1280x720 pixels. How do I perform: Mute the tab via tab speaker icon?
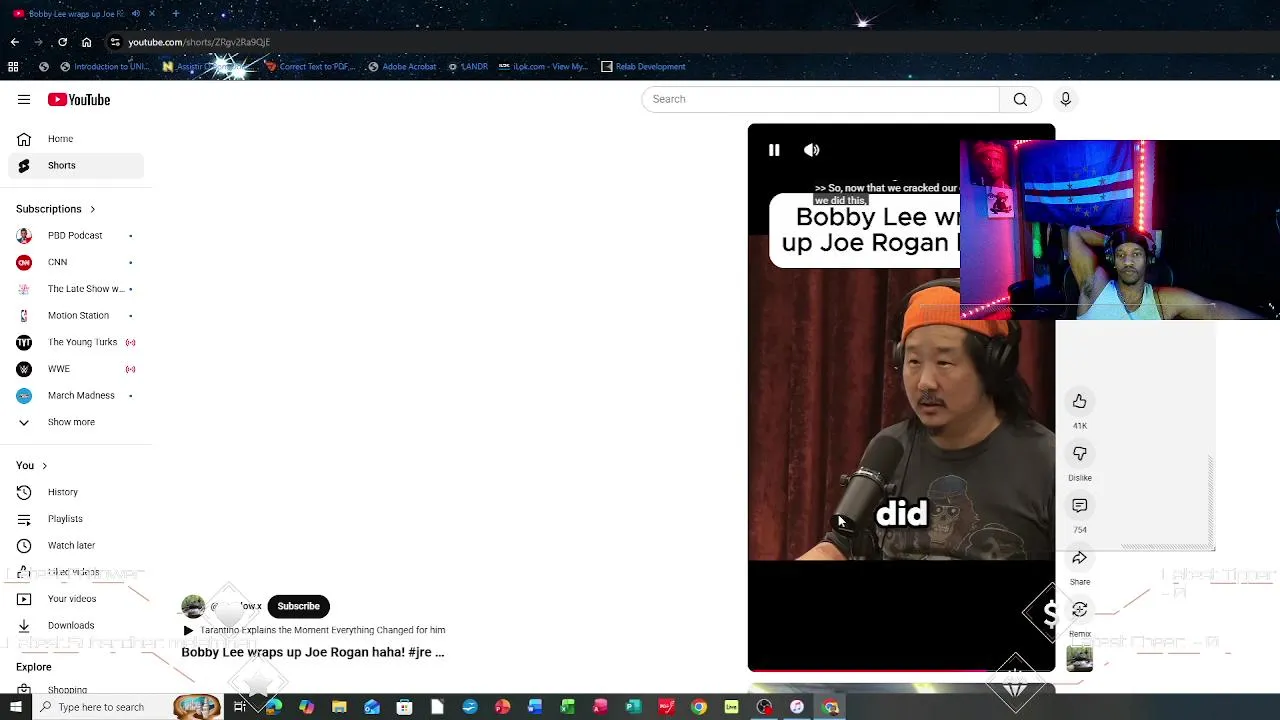click(136, 14)
